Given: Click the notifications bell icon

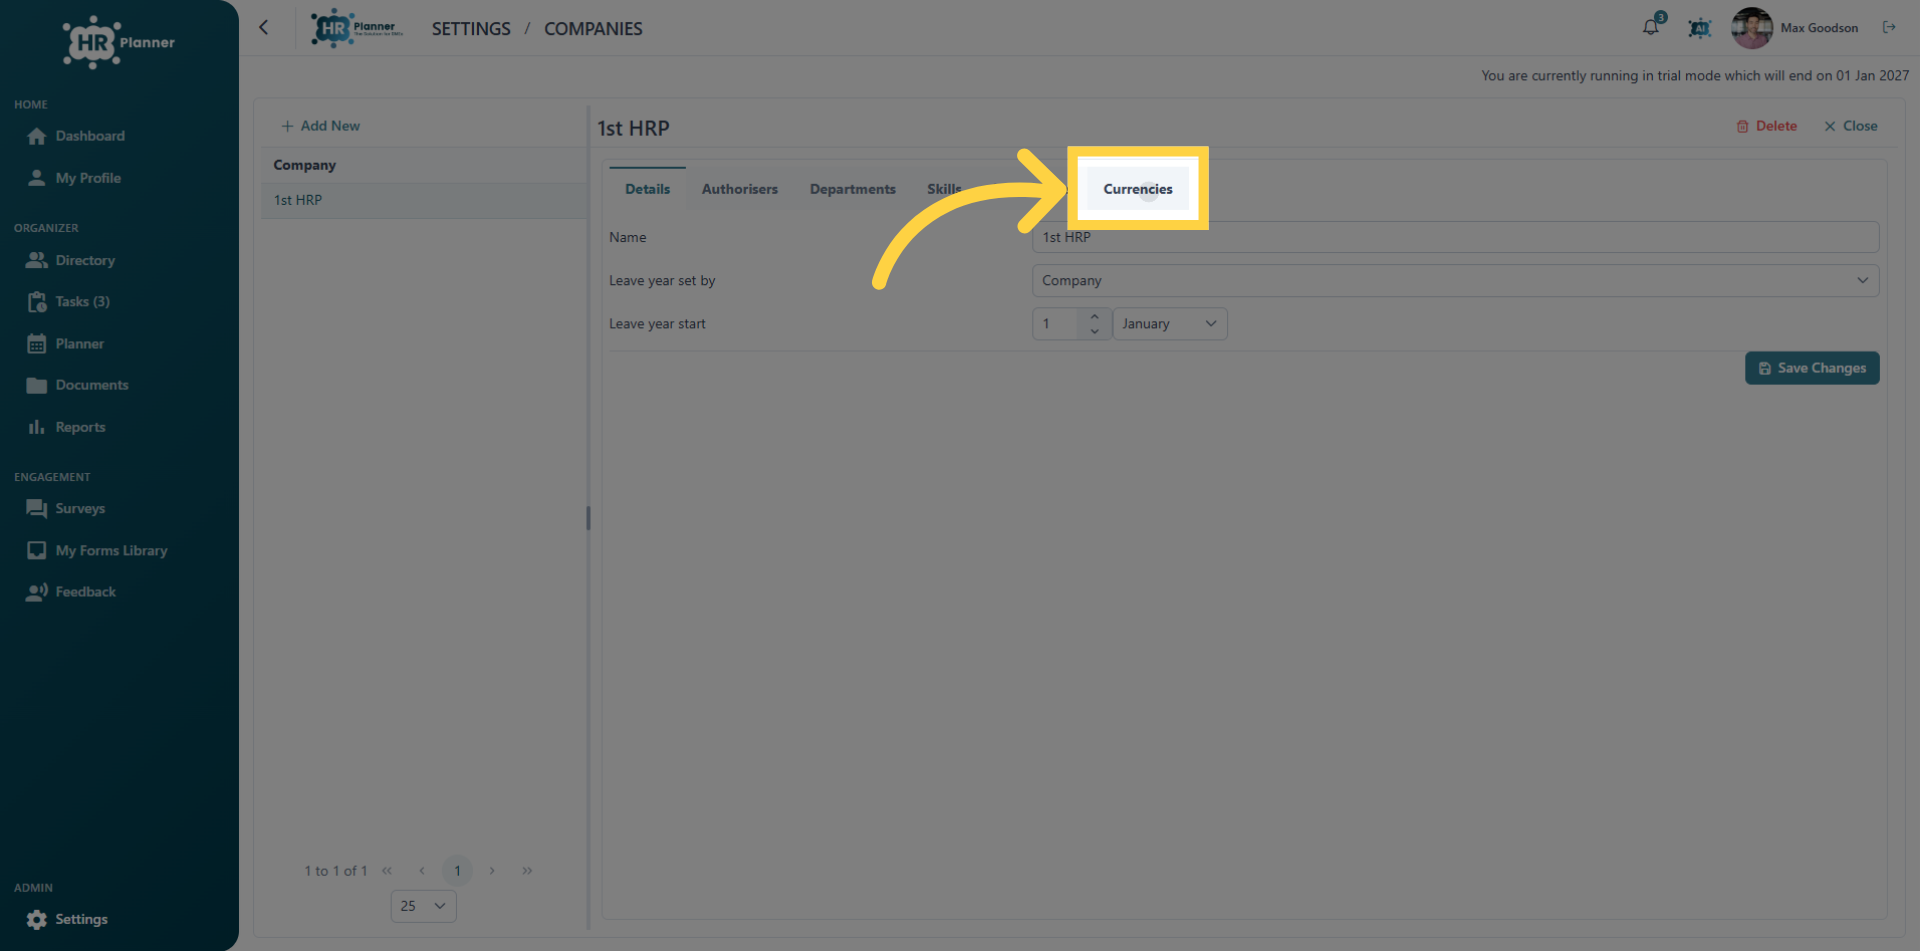Looking at the screenshot, I should (x=1651, y=27).
